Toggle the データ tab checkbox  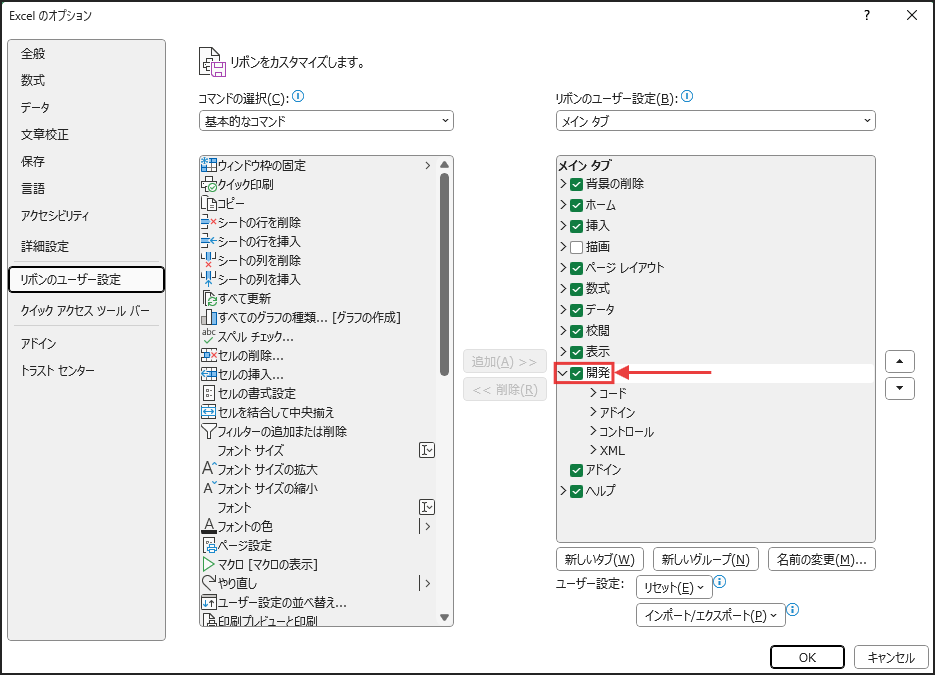[576, 310]
